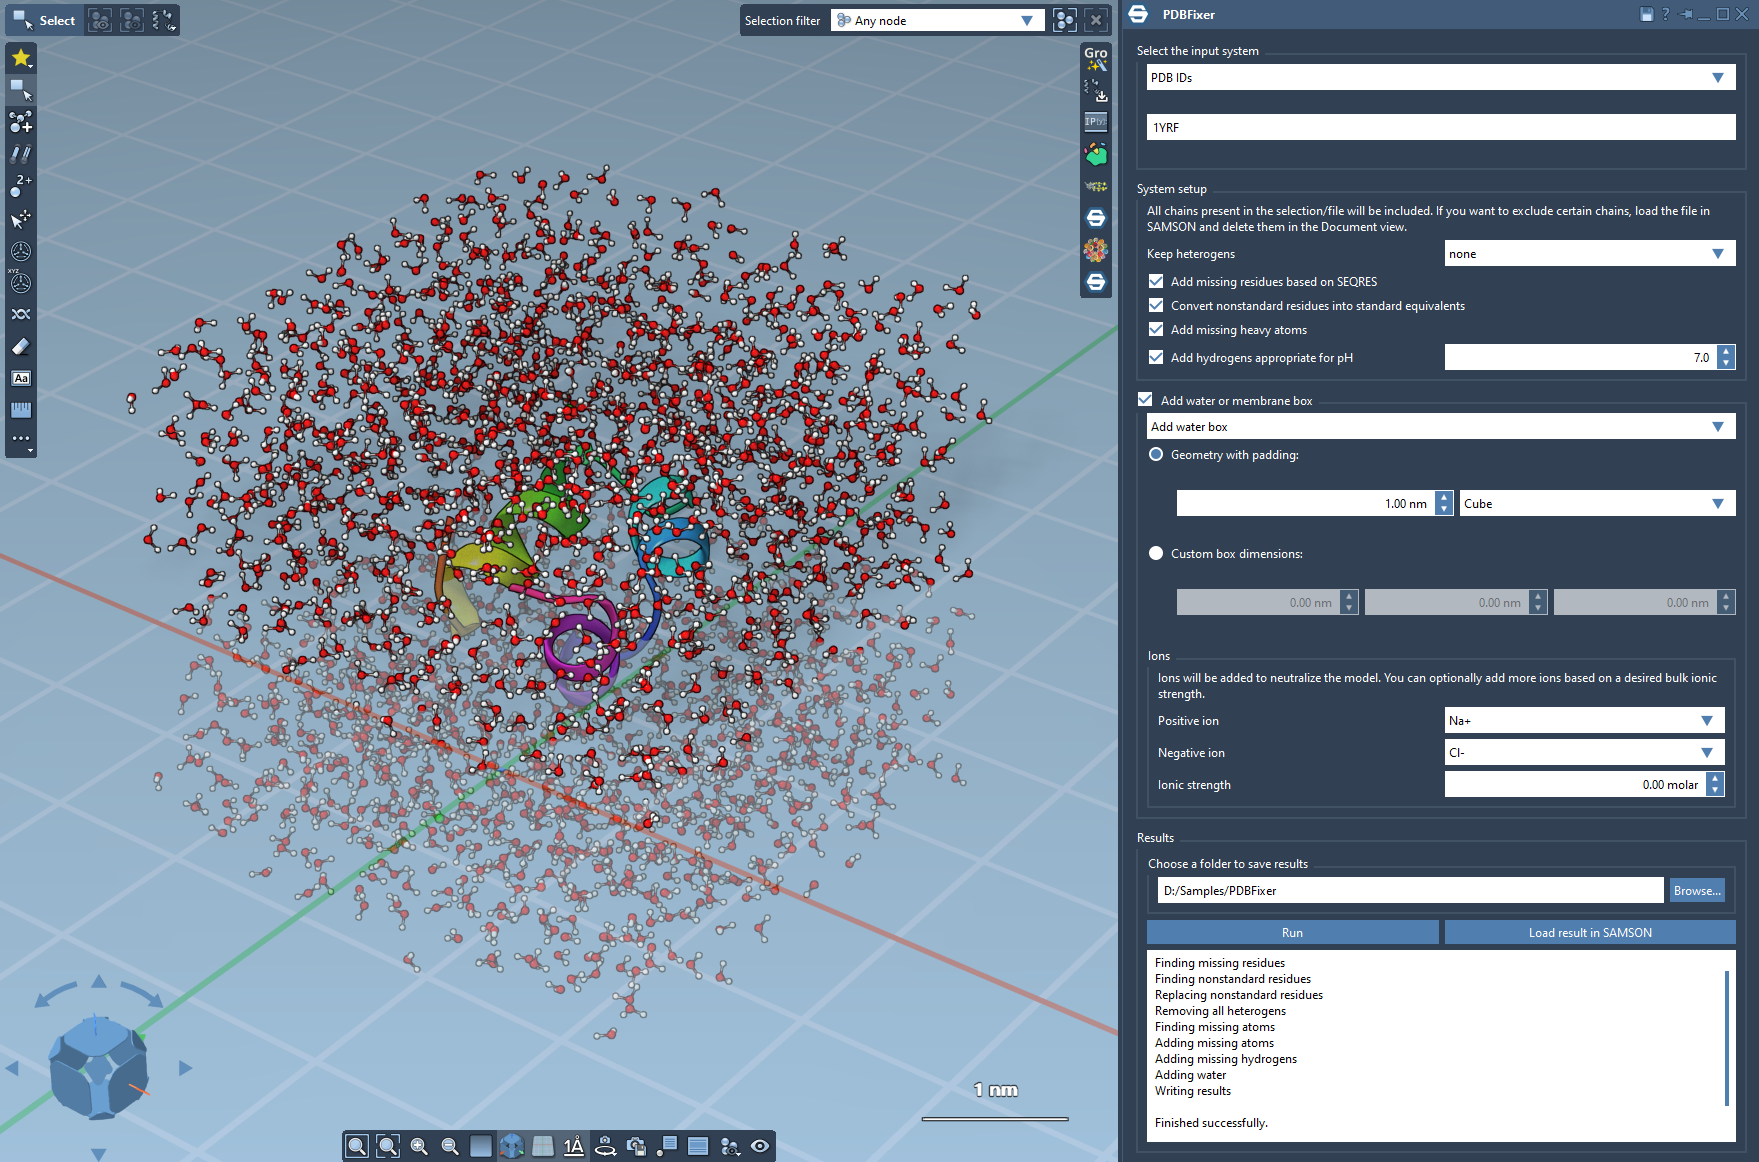Click the 1YRF PDB ID input field
This screenshot has height=1162, width=1759.
tap(1441, 127)
